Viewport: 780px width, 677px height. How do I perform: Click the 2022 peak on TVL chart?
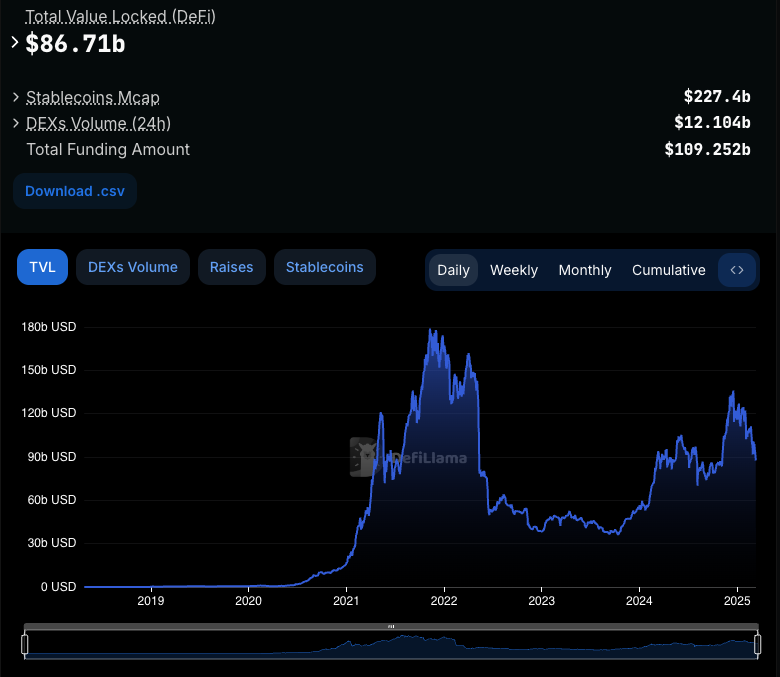point(431,330)
